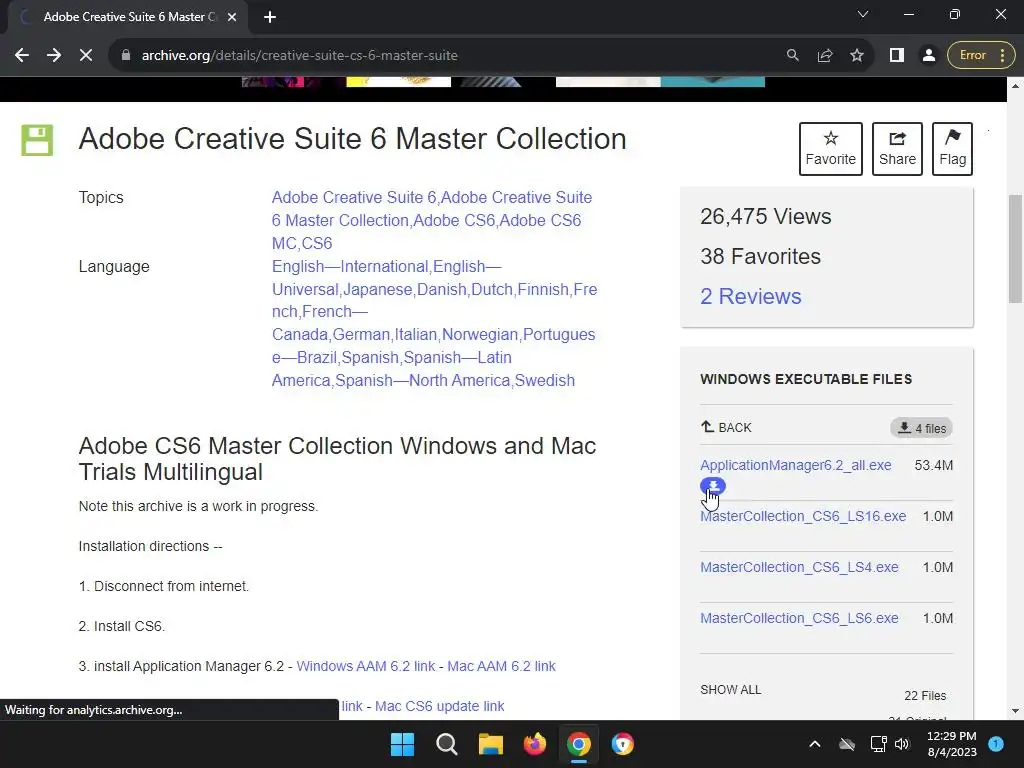Open the browser side panel icon
Screen dimensions: 1024x768
tap(897, 56)
